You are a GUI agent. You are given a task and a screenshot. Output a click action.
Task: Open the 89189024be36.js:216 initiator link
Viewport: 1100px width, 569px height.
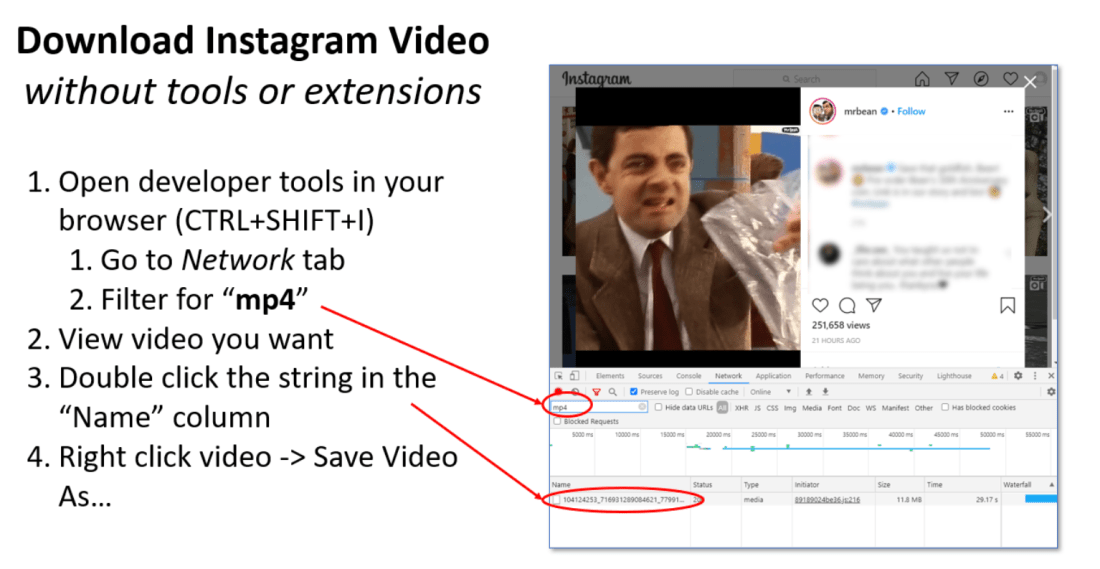tap(827, 500)
